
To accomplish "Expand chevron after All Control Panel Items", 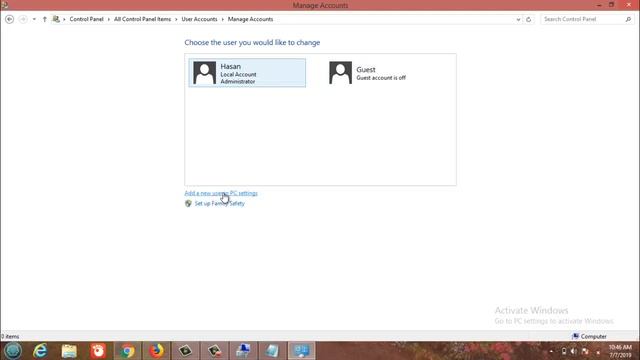I will 176,19.
